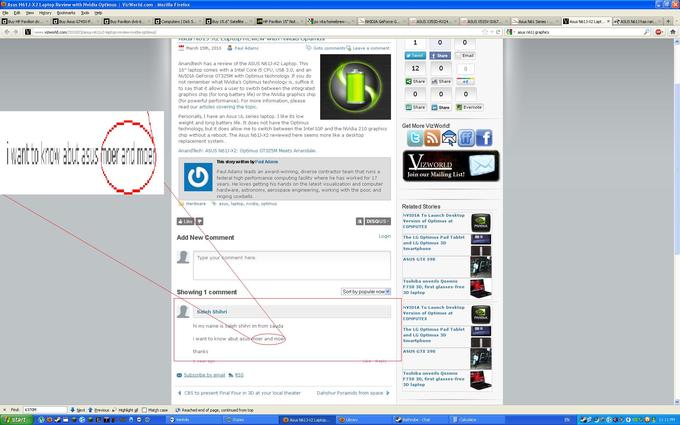Viewport: 680px width, 425px height.
Task: Click the Home icon in the toolbar
Action: pyautogui.click(x=673, y=32)
